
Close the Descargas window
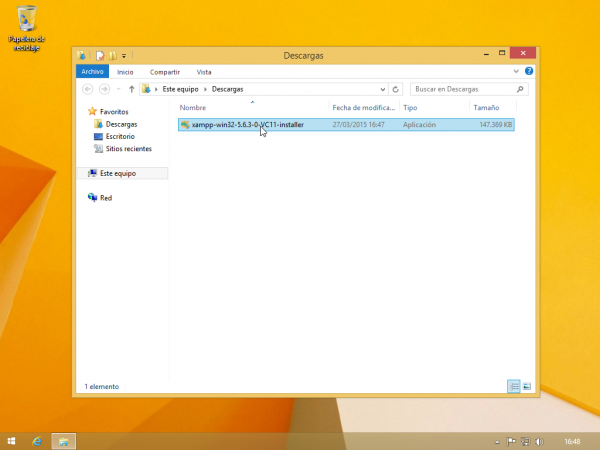(x=523, y=53)
